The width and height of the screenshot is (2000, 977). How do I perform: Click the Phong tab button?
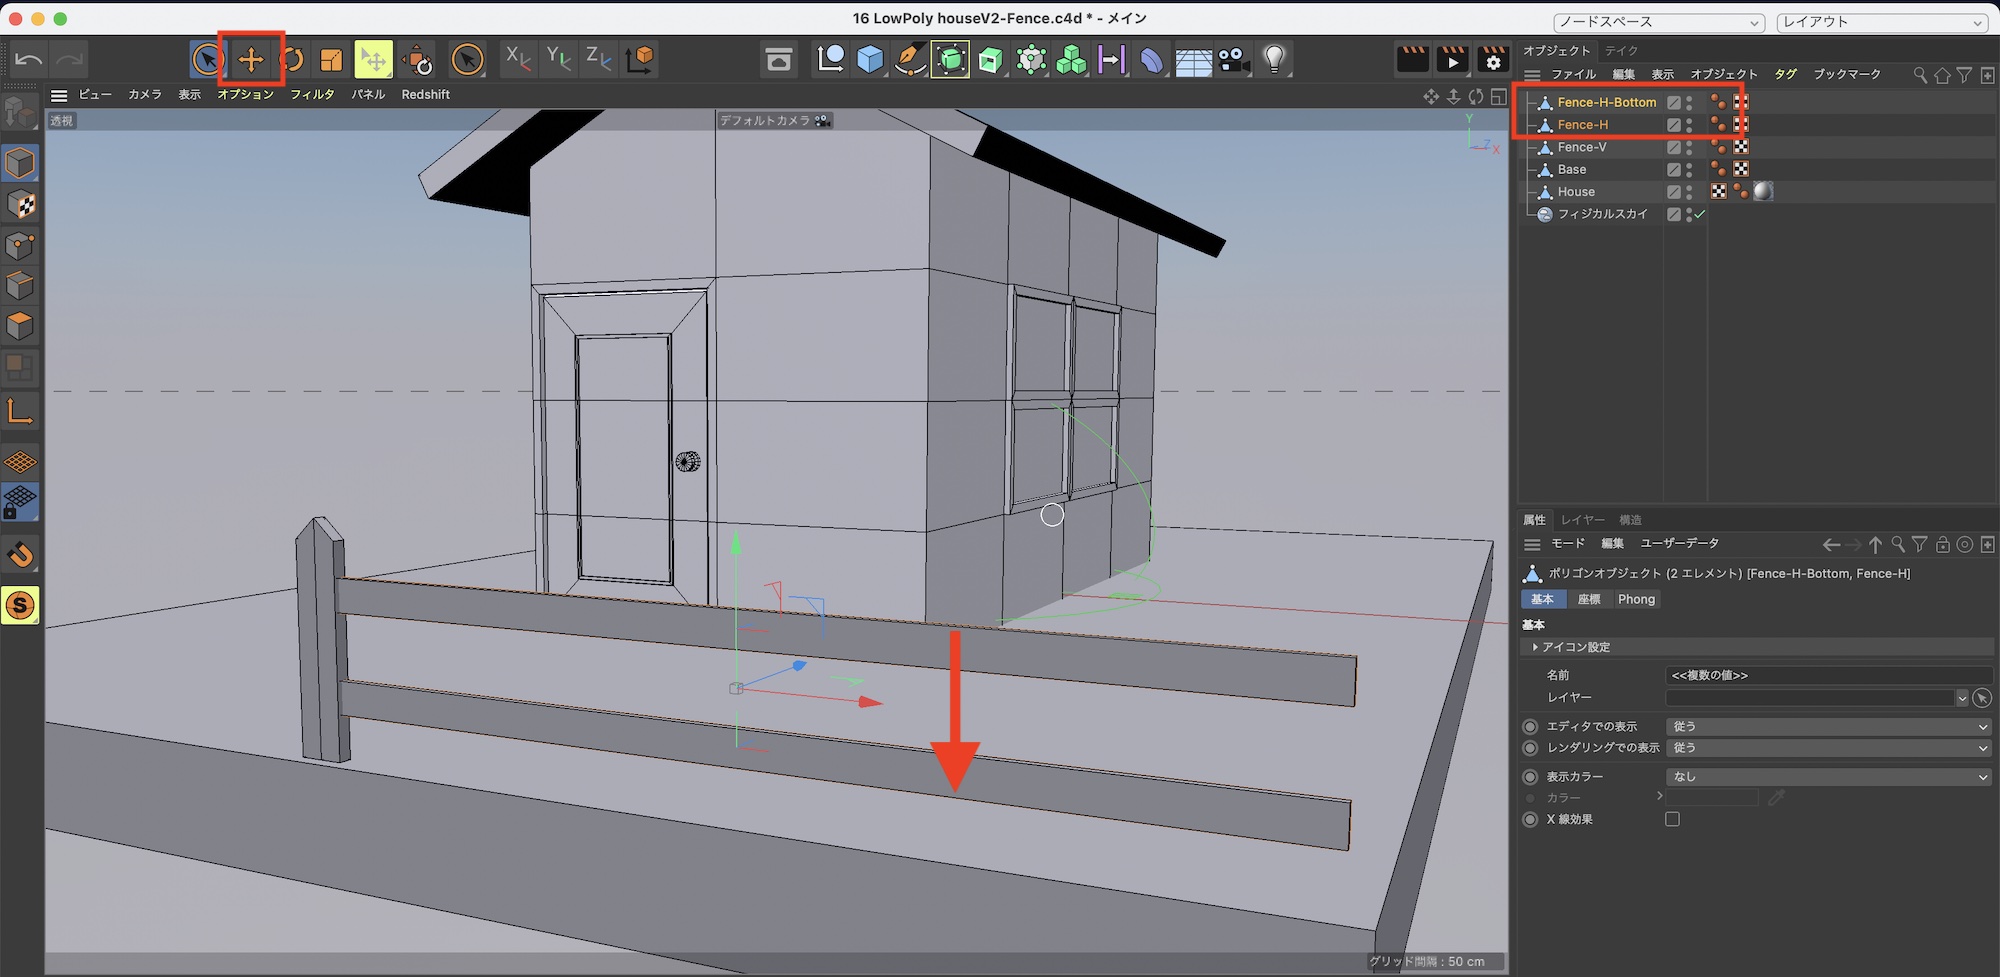(x=1636, y=599)
